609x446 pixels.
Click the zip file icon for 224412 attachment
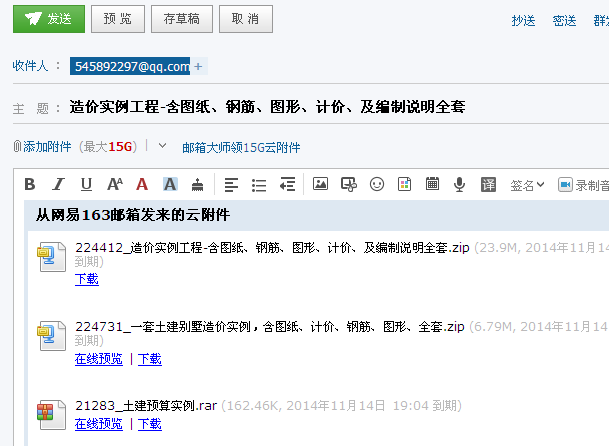click(x=51, y=256)
